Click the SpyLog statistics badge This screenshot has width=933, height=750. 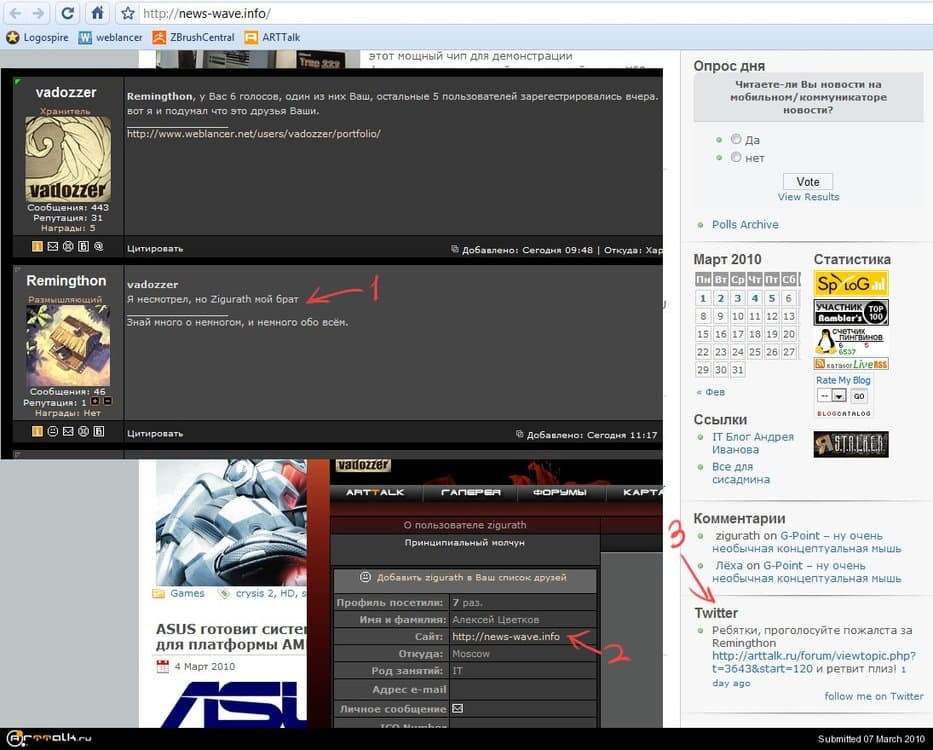(x=850, y=283)
